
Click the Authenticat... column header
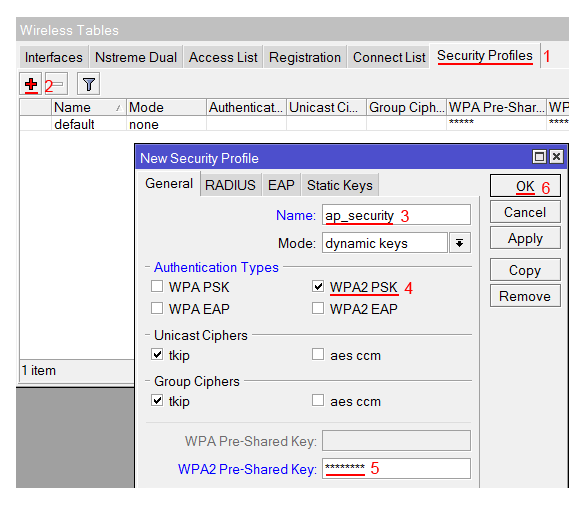246,107
